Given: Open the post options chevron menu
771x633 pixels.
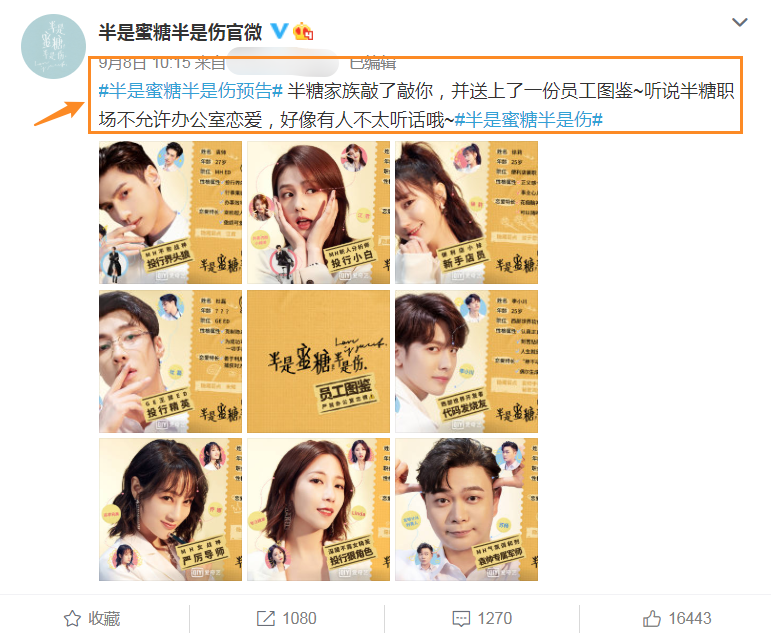Looking at the screenshot, I should pyautogui.click(x=740, y=22).
